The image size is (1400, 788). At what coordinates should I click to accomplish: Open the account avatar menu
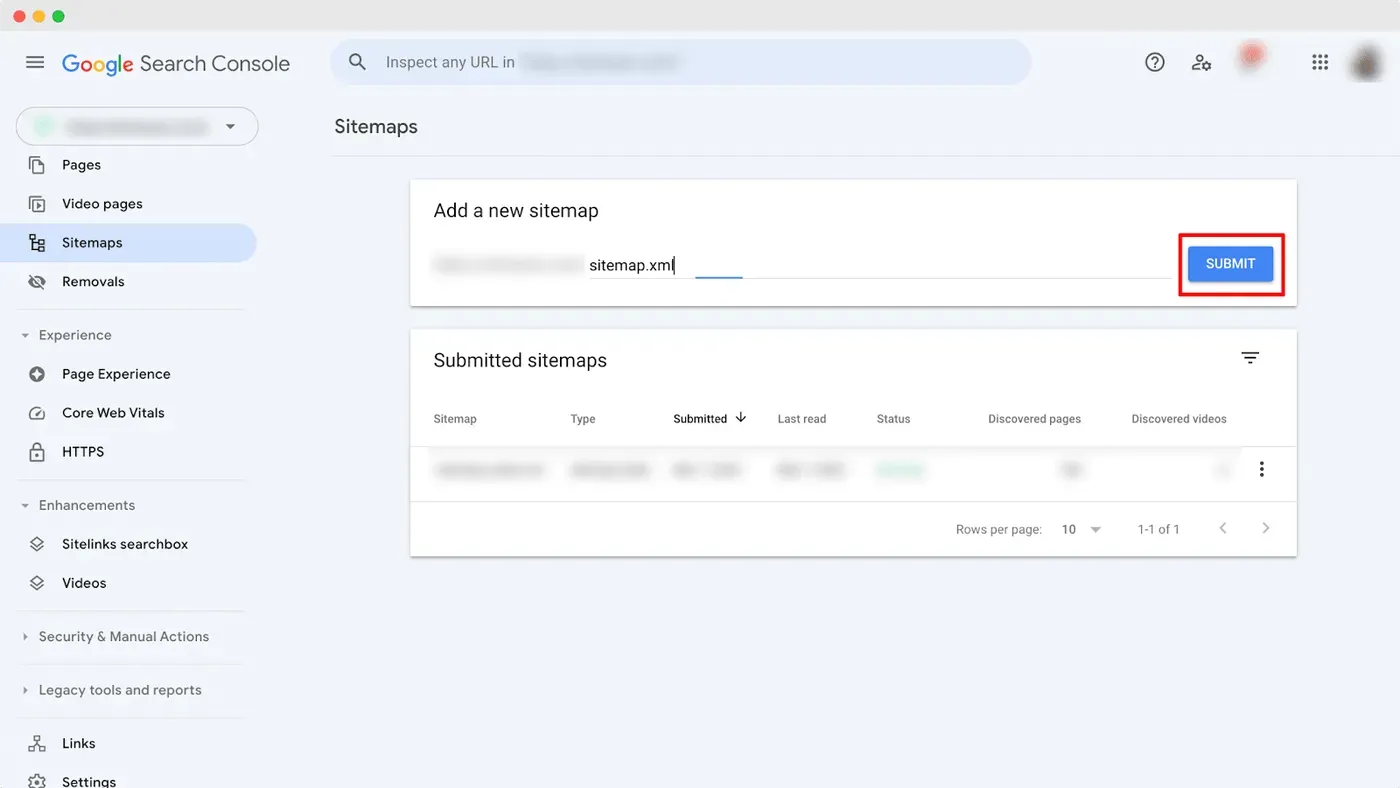pos(1366,63)
